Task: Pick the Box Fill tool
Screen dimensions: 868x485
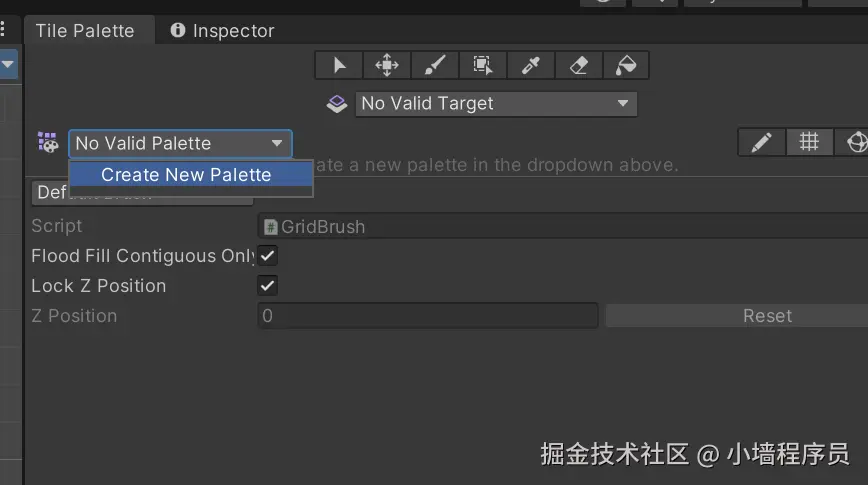Action: click(483, 66)
